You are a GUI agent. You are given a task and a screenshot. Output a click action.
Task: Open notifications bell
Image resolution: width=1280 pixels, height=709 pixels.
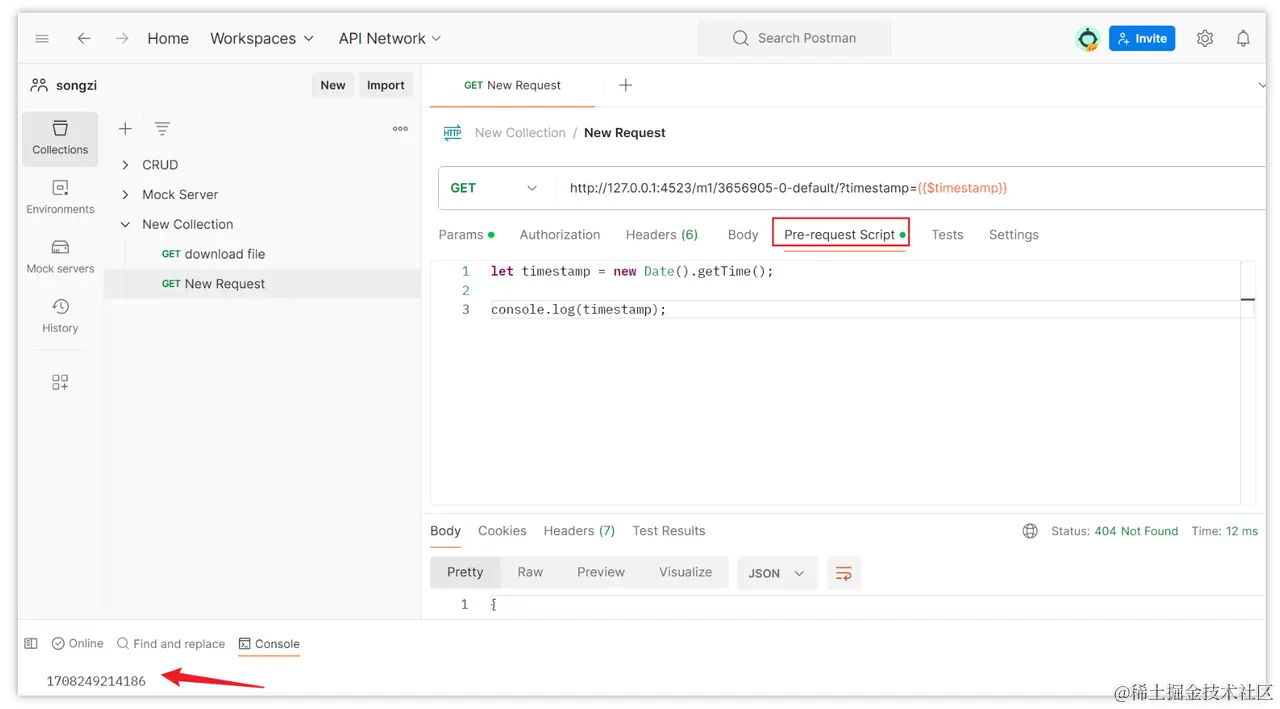[x=1243, y=38]
